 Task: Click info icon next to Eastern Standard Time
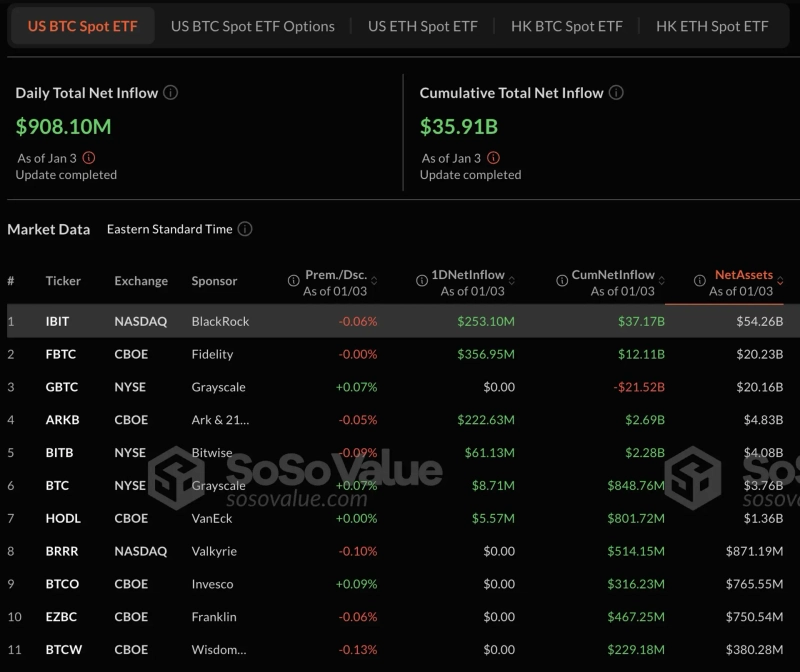click(x=245, y=229)
